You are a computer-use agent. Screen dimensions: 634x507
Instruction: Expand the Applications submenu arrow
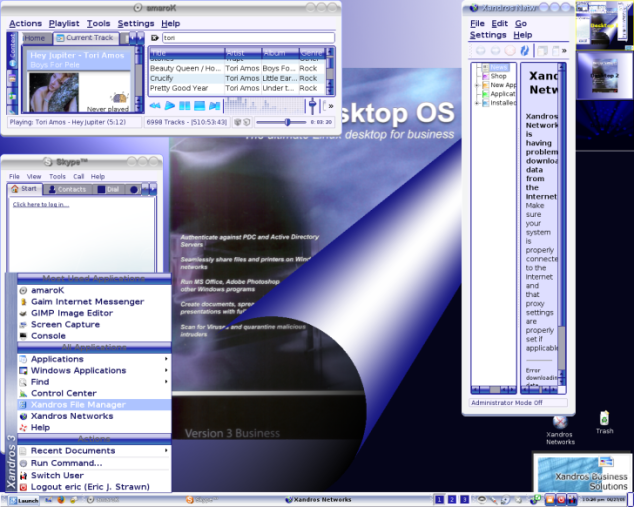click(x=166, y=359)
